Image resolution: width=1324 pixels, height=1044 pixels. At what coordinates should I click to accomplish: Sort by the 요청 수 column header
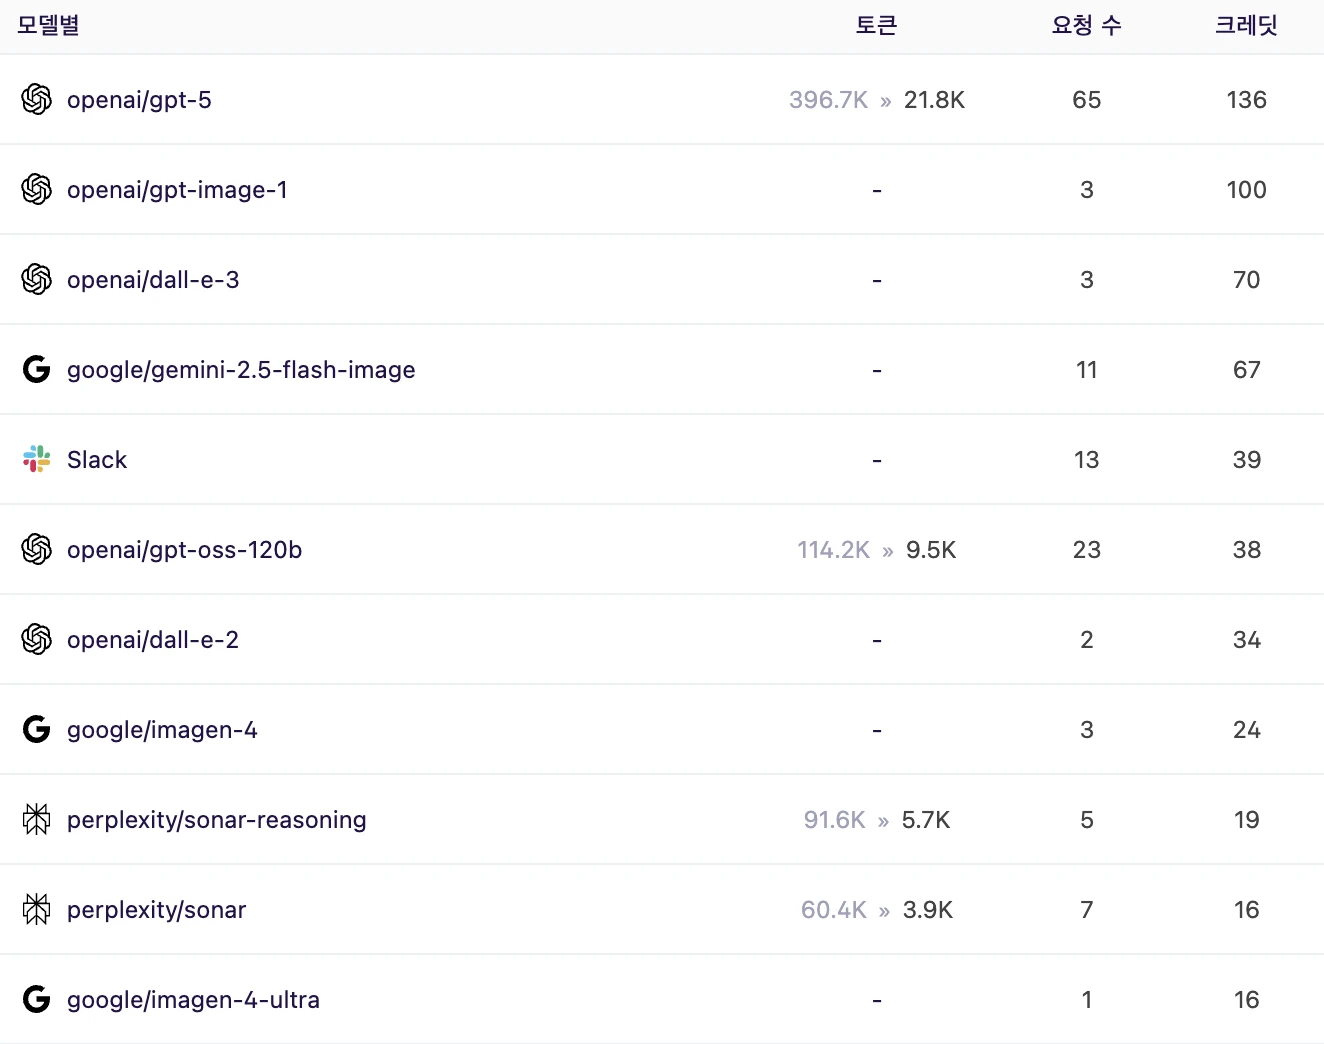1086,26
